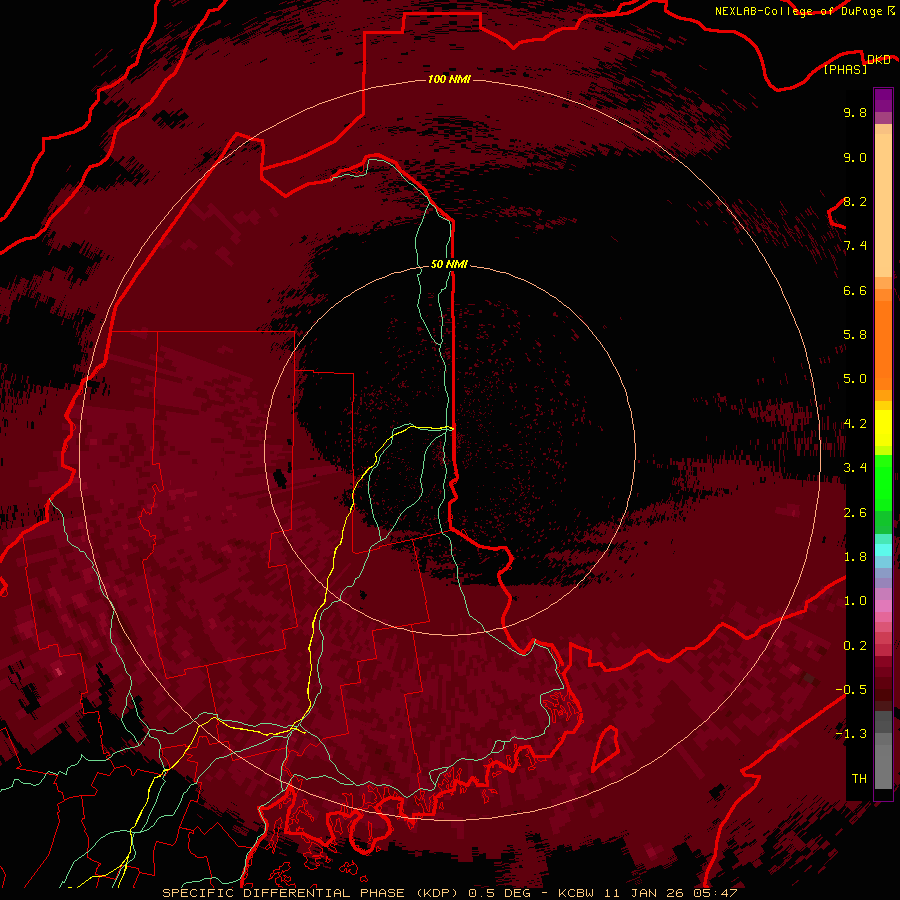Select the yellow color bar segment
The image size is (900, 900).
coord(883,428)
